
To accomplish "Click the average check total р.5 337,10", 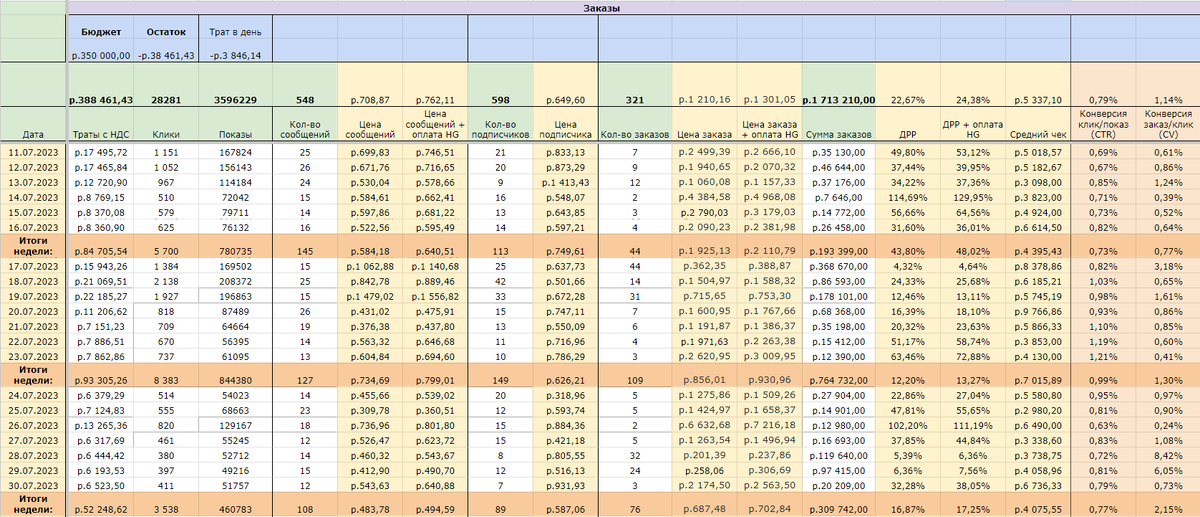I will click(x=1038, y=100).
